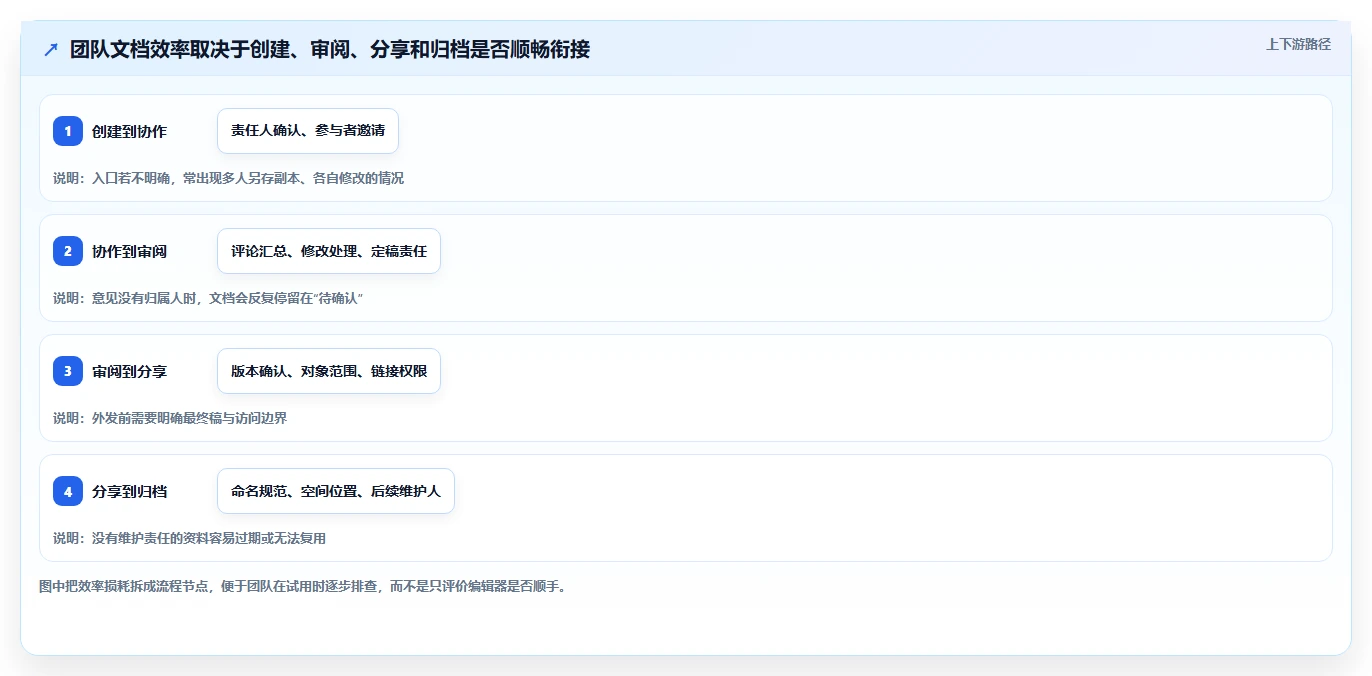Click the note 入口若不明确，常出现多人另存副本
Image resolution: width=1372 pixels, height=676 pixels.
coord(229,178)
